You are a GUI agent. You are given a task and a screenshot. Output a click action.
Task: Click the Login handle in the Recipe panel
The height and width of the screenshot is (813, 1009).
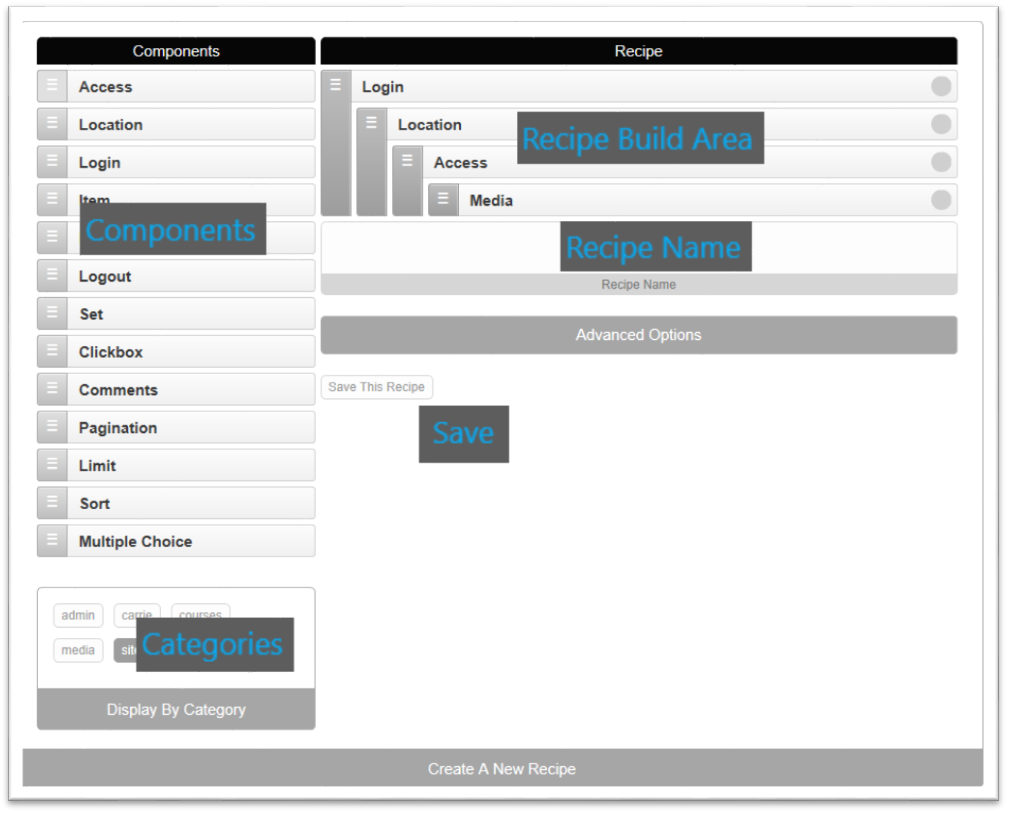(x=336, y=143)
